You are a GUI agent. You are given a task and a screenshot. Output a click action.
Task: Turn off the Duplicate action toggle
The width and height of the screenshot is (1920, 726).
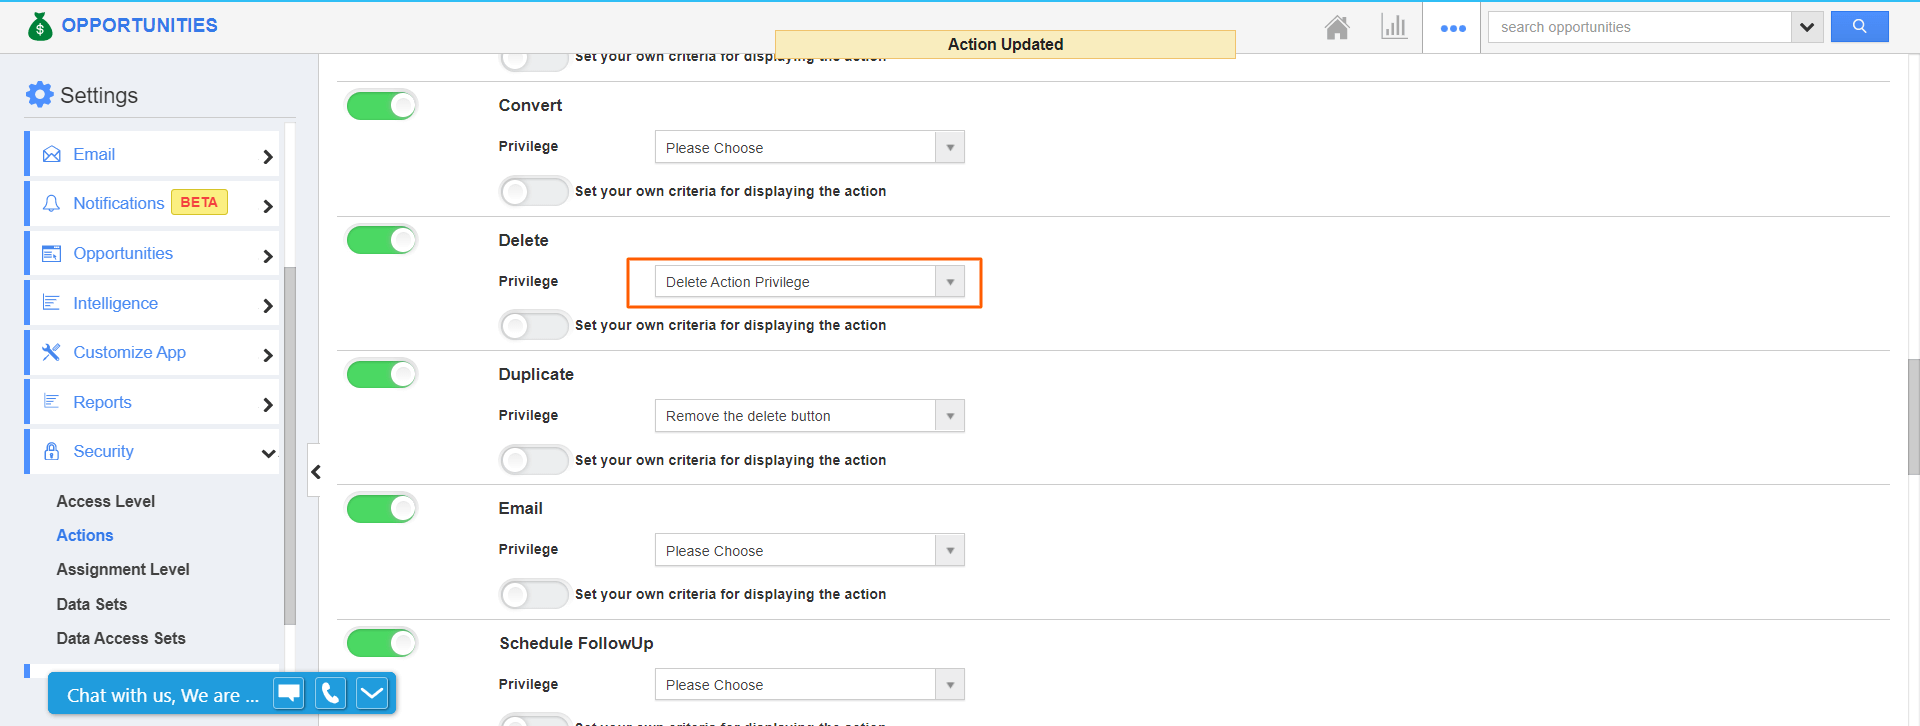381,374
